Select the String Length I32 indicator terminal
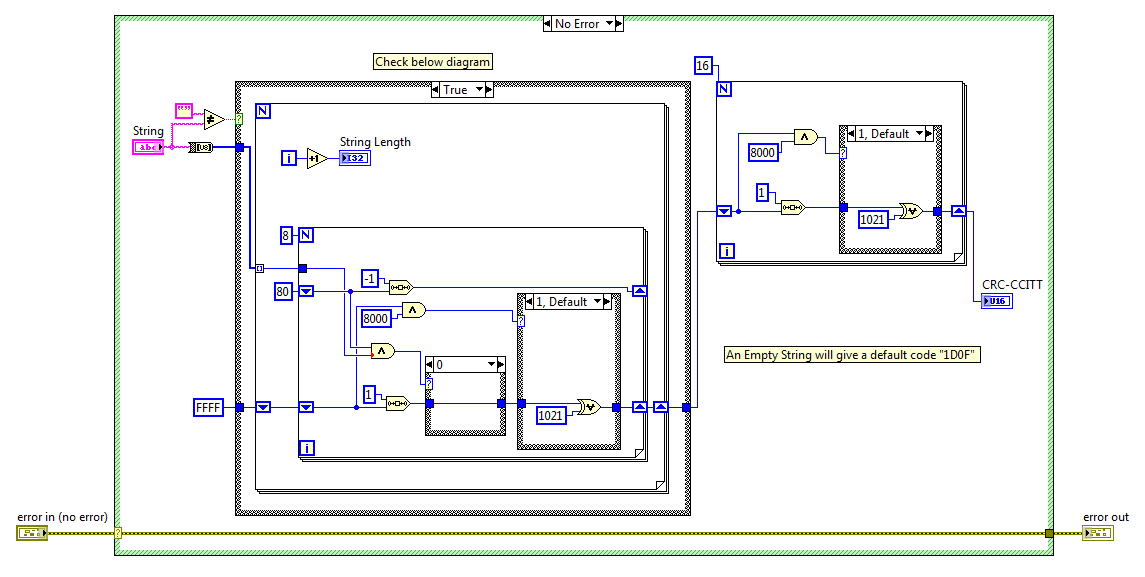This screenshot has width=1145, height=577. point(355,158)
